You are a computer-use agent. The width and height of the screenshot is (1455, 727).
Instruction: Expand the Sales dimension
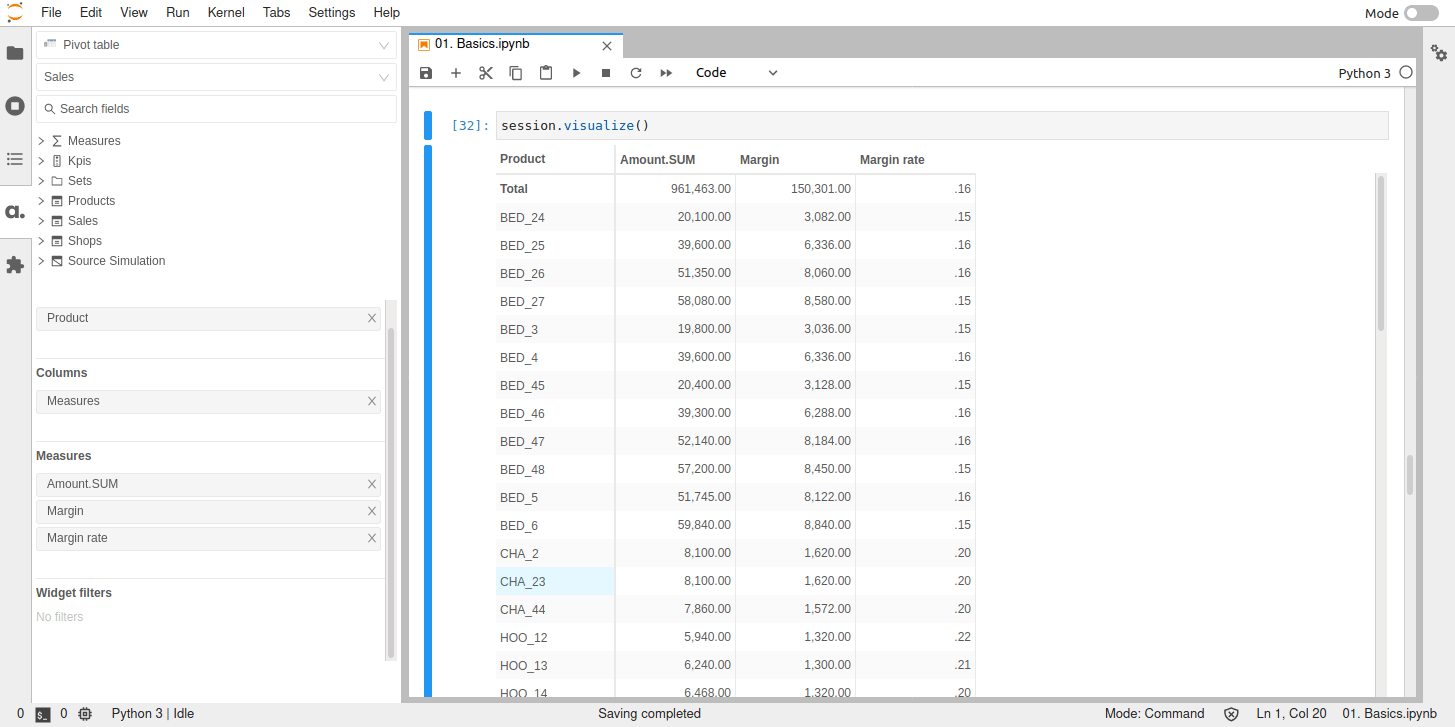click(x=41, y=221)
